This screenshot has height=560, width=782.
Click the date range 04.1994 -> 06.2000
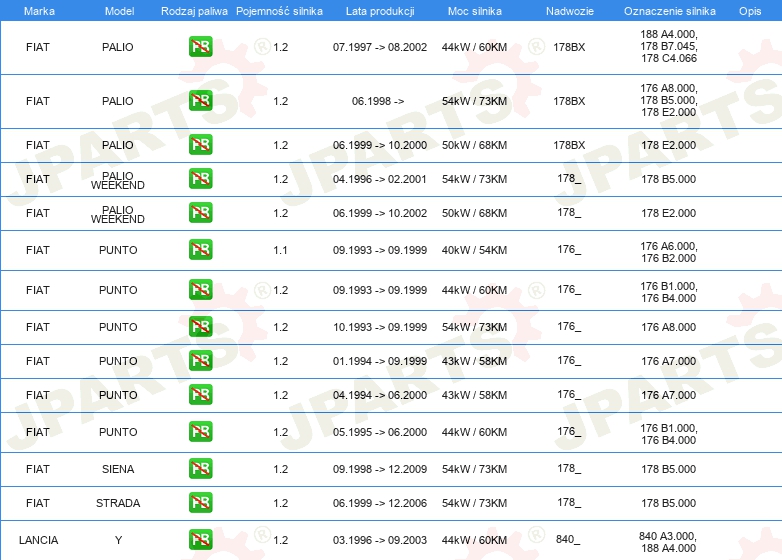pyautogui.click(x=380, y=395)
